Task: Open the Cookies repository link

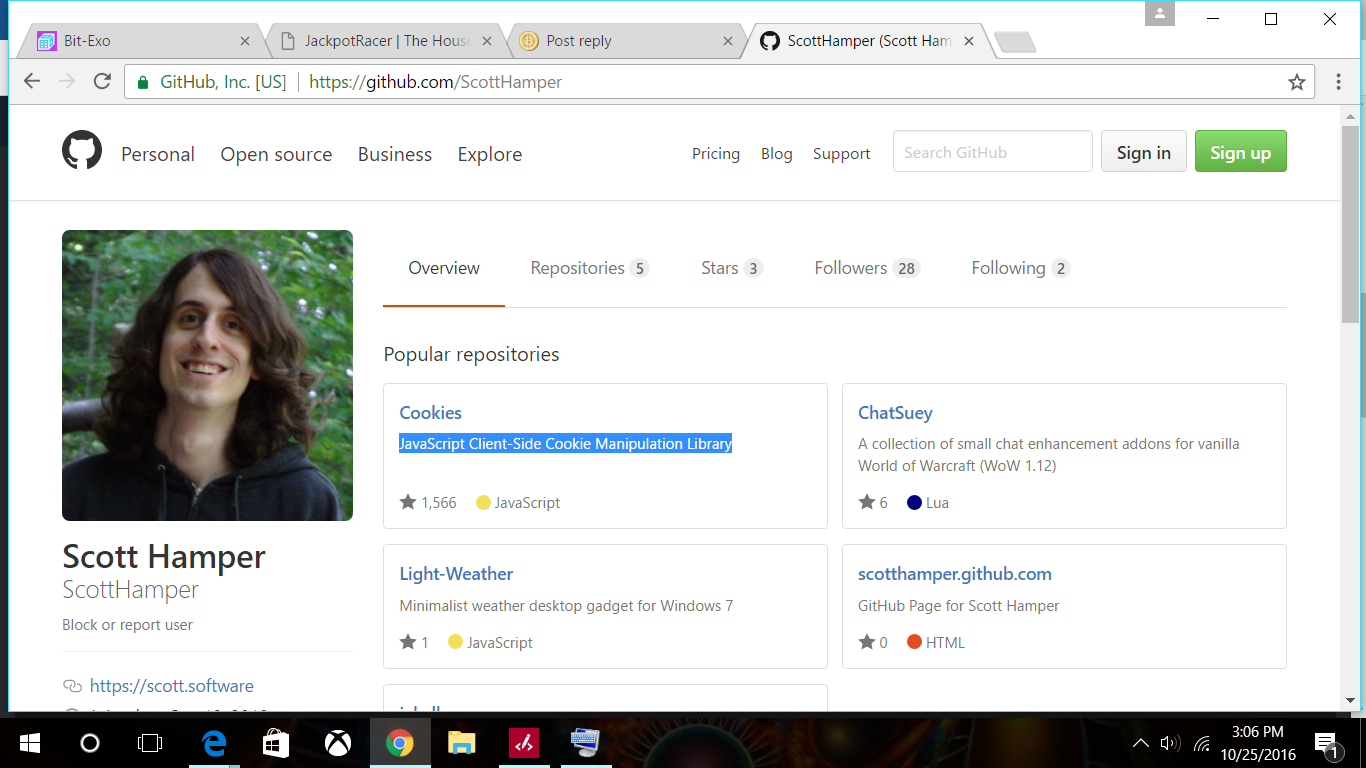Action: (430, 413)
